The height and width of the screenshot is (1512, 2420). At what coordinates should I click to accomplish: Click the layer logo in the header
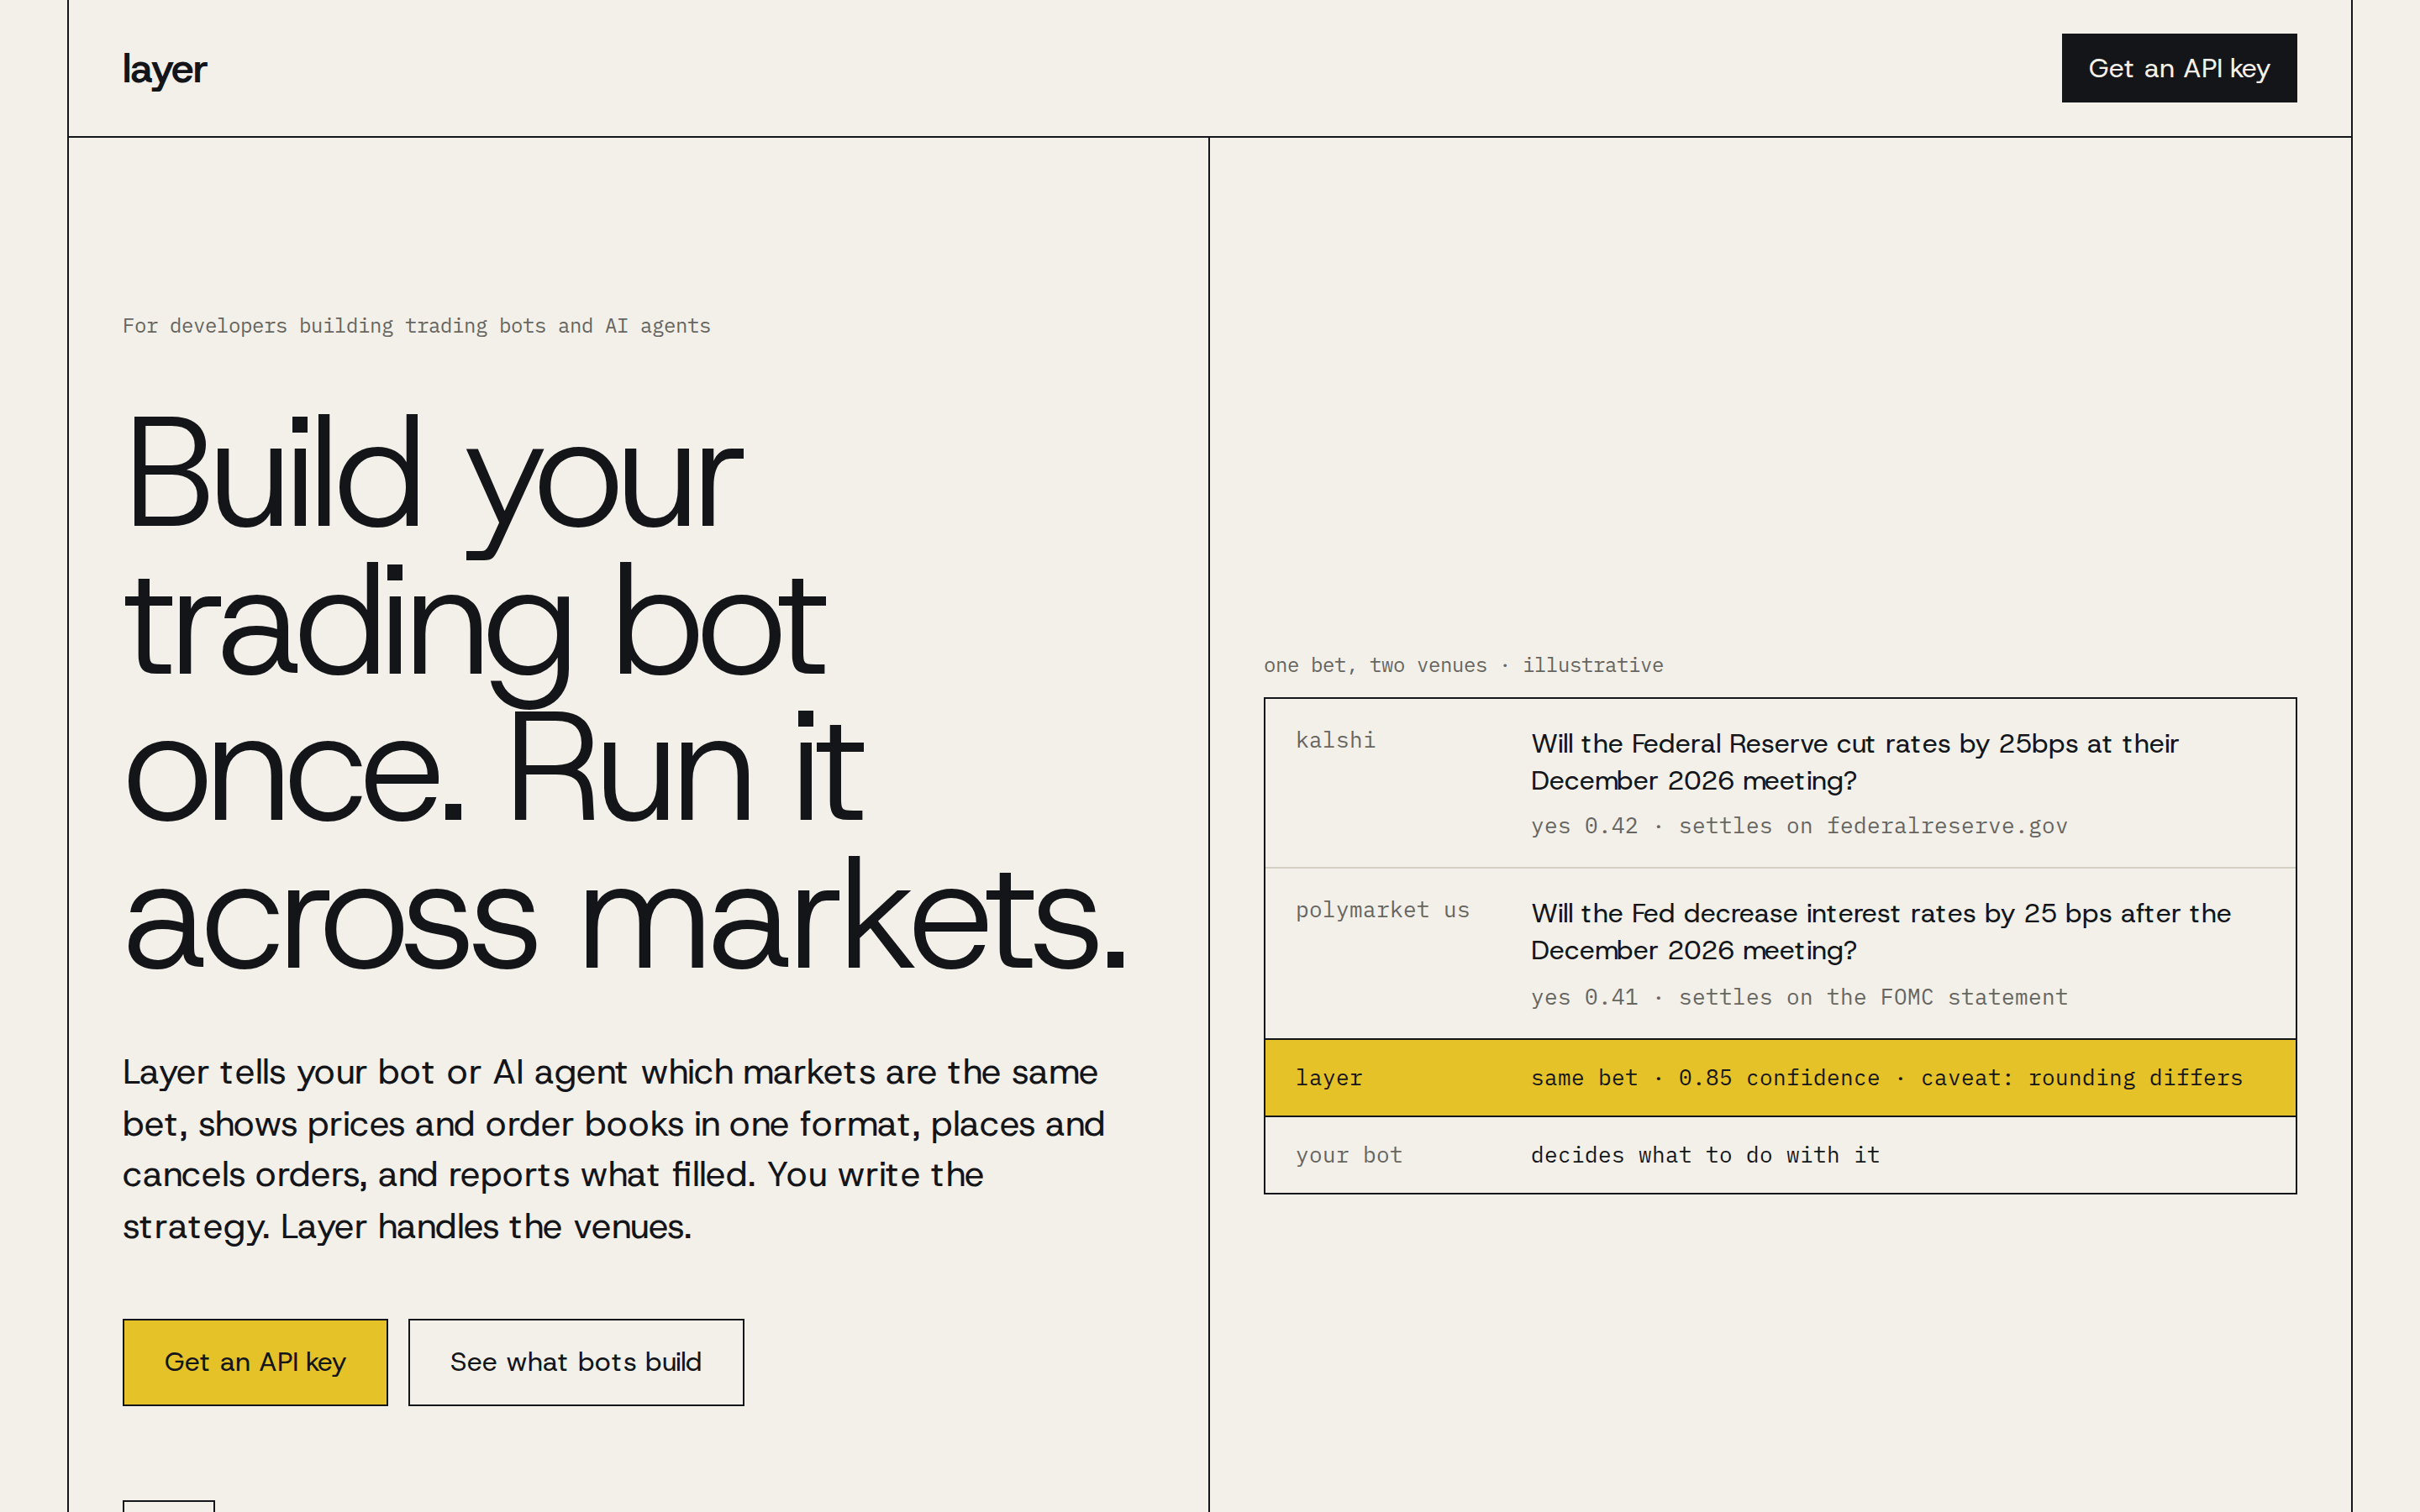[x=164, y=69]
